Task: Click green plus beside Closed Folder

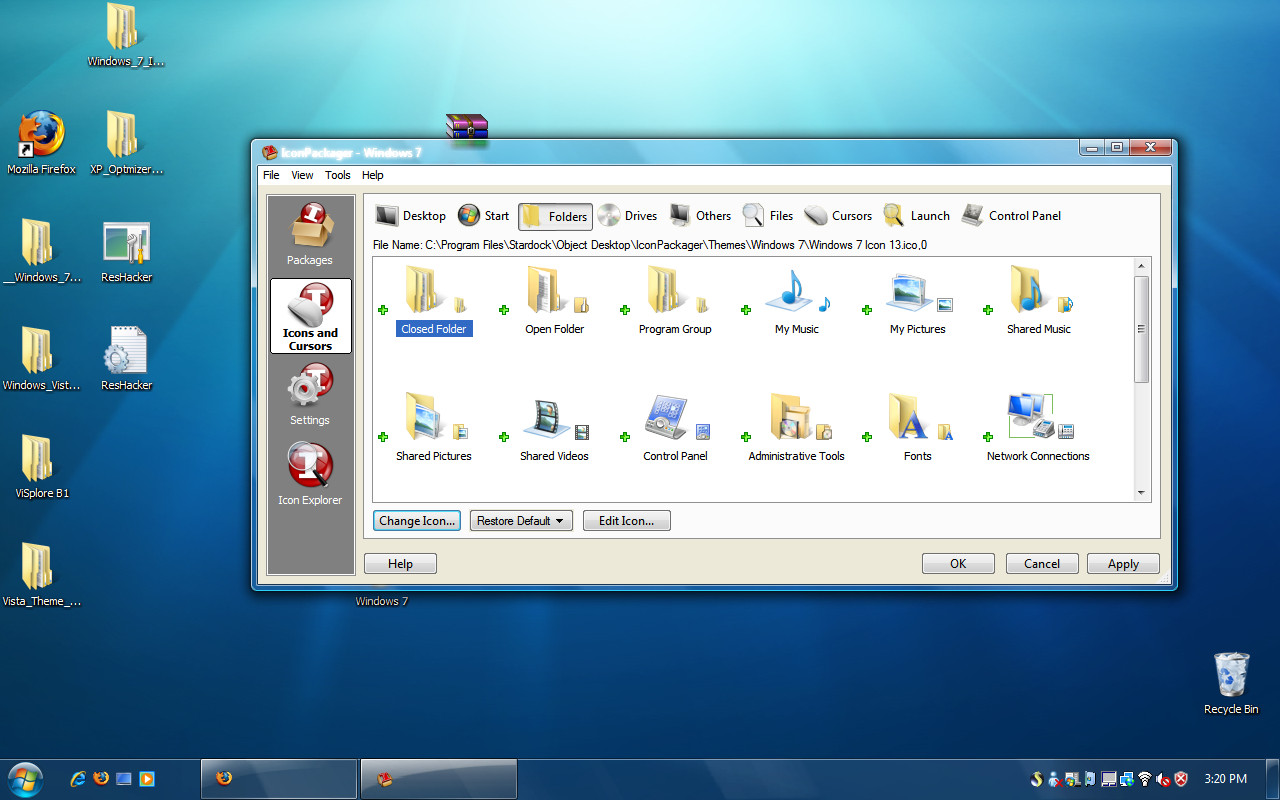Action: click(383, 310)
